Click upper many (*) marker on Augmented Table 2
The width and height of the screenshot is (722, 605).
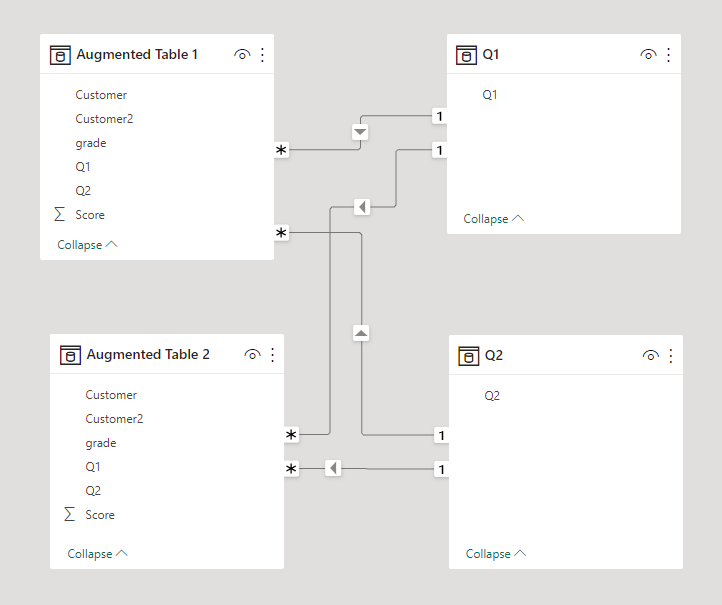tap(291, 434)
